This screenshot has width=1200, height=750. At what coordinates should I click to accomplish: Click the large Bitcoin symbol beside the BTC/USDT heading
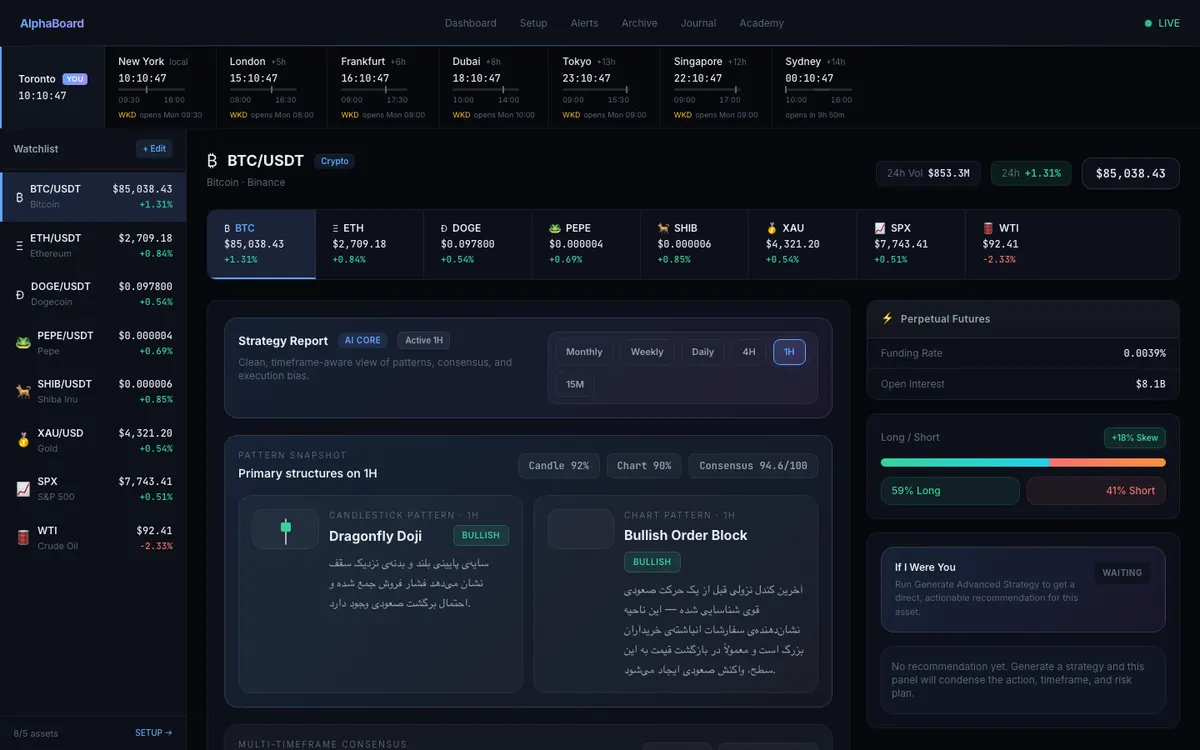tap(212, 161)
